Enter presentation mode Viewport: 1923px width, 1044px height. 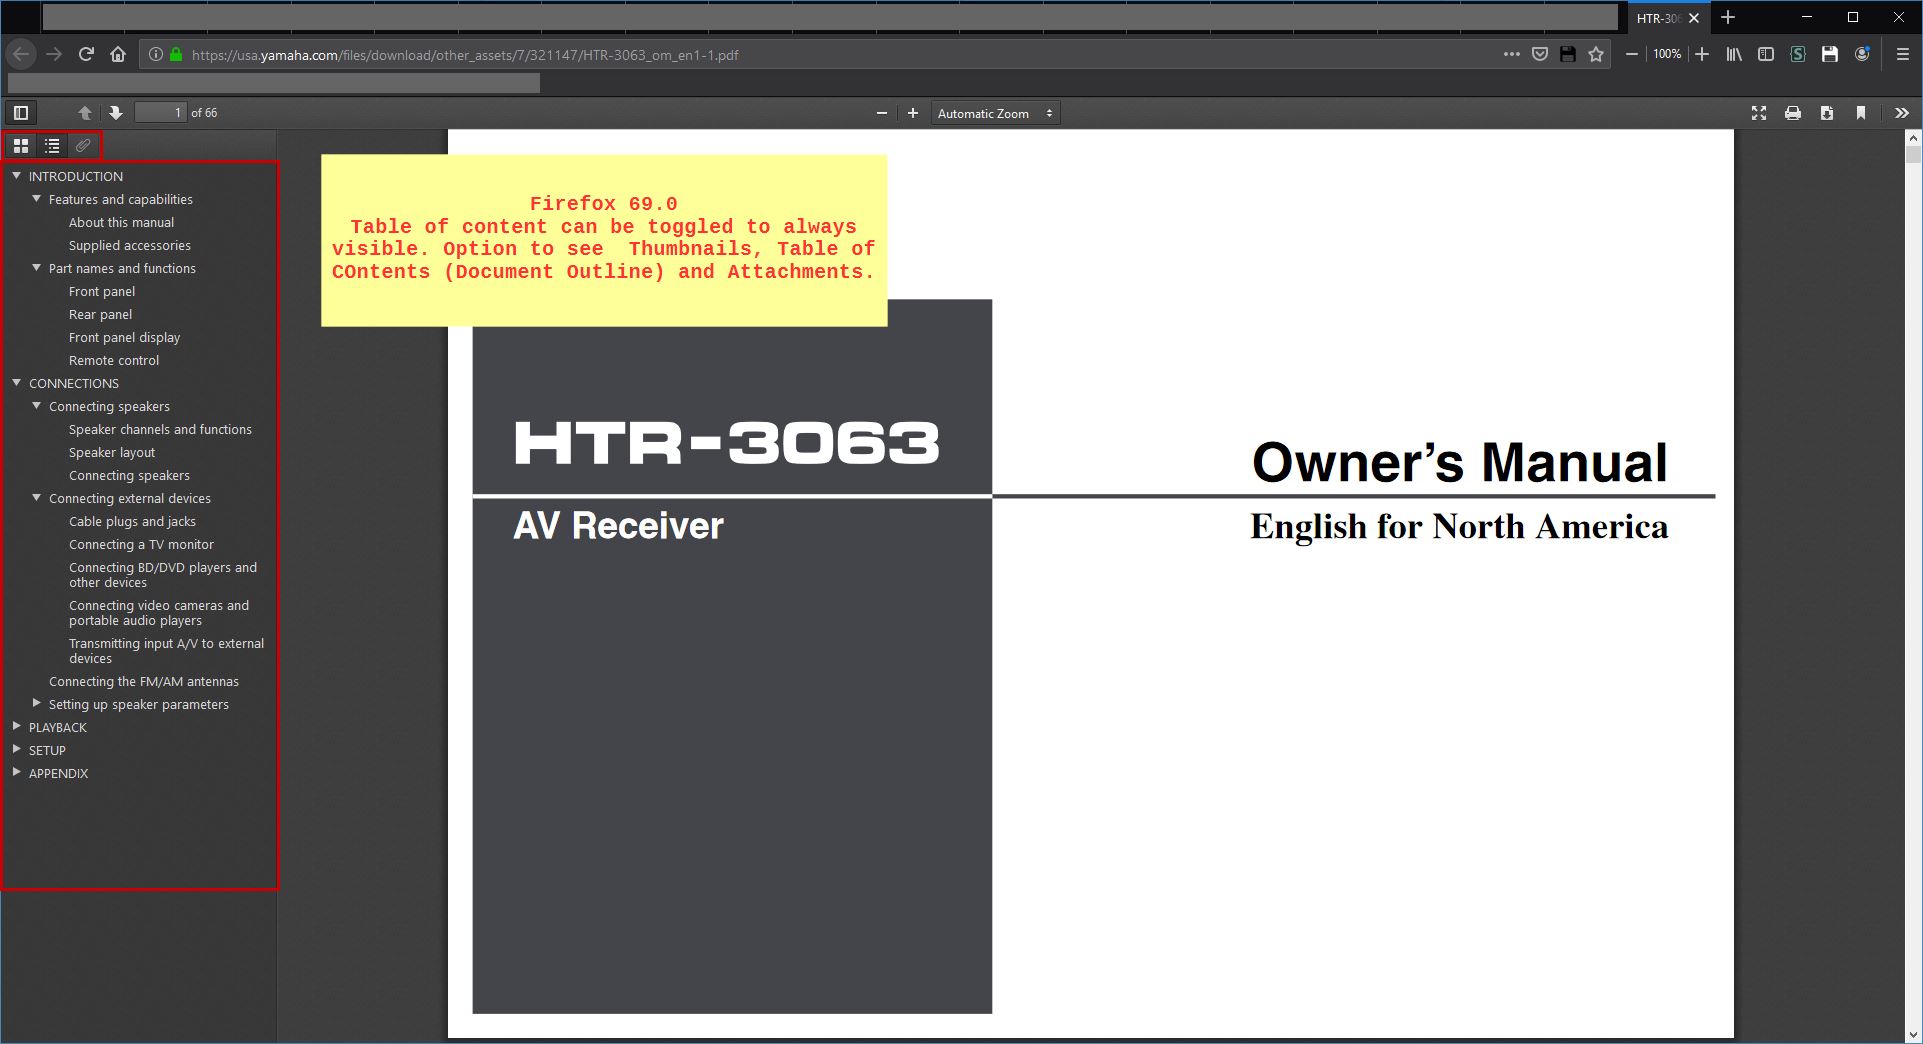pos(1759,112)
